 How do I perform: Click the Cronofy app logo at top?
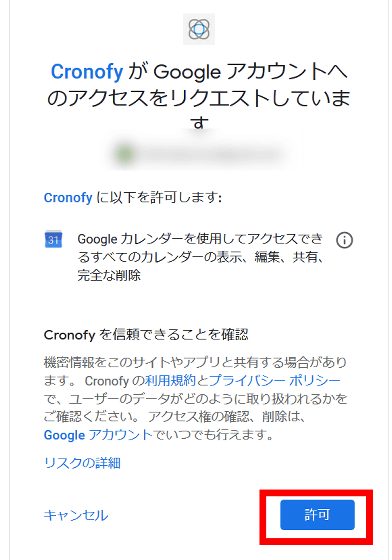point(199,29)
